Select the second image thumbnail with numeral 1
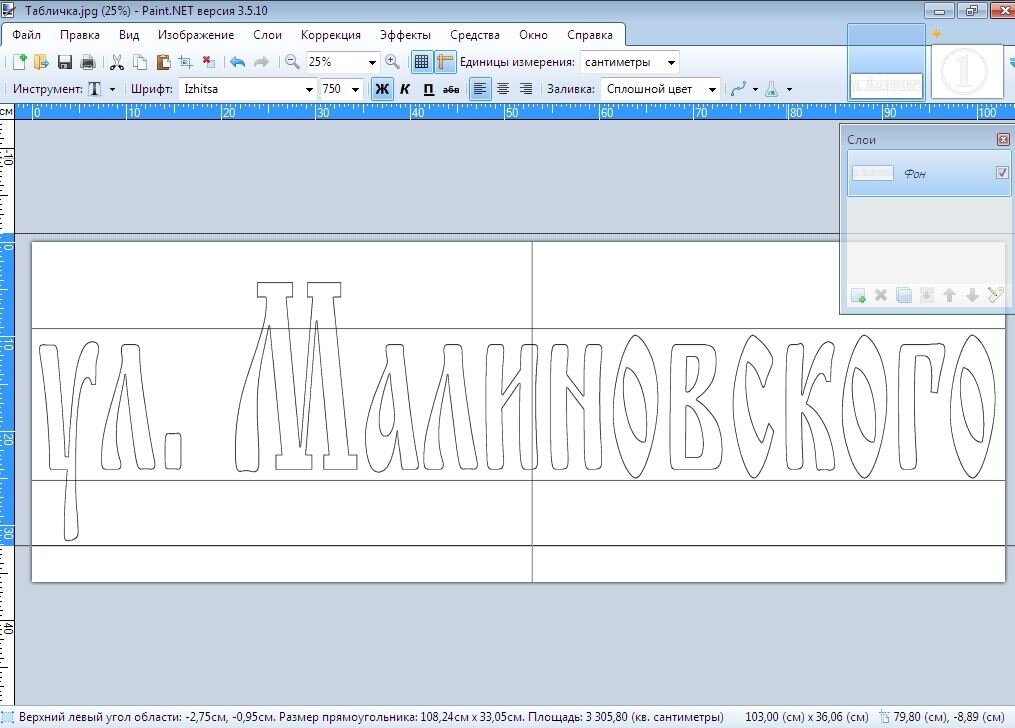The width and height of the screenshot is (1015, 728). (966, 71)
